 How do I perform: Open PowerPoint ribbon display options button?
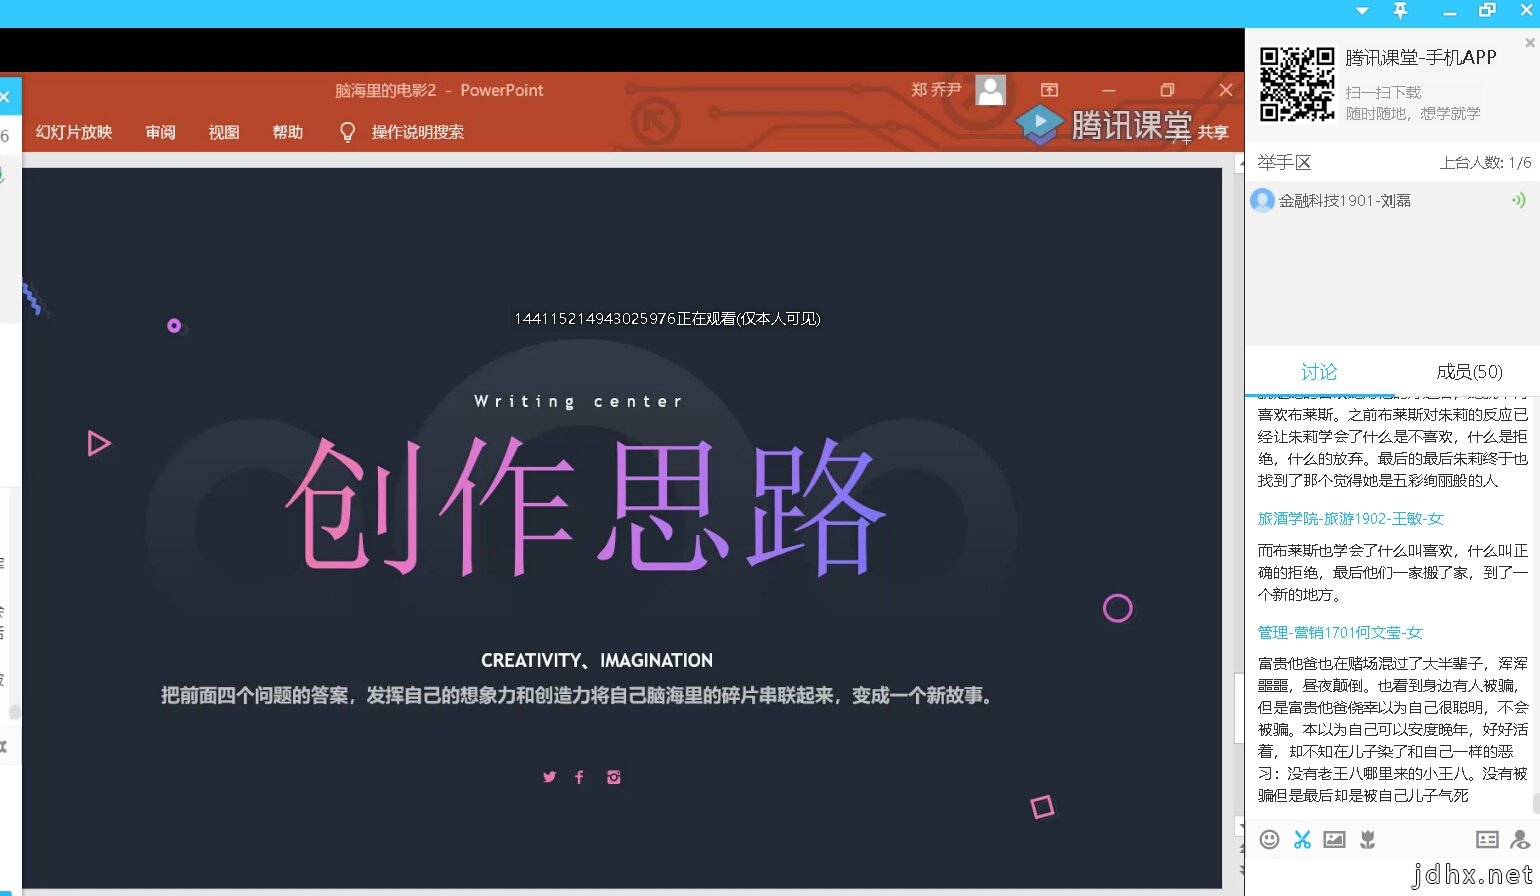(1049, 90)
